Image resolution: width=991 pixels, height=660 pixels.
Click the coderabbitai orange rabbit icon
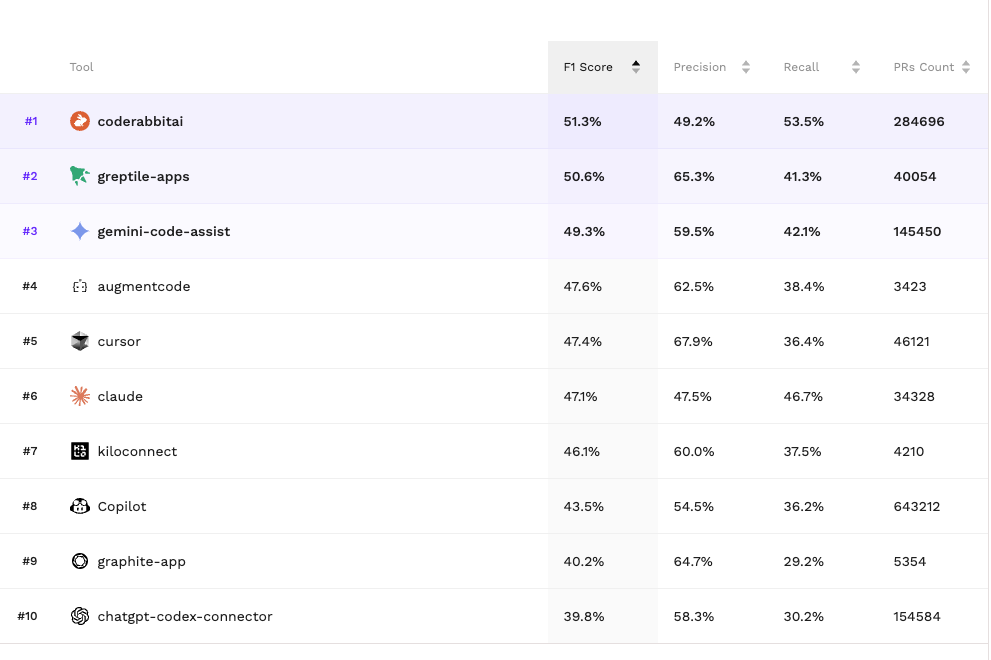tap(80, 120)
